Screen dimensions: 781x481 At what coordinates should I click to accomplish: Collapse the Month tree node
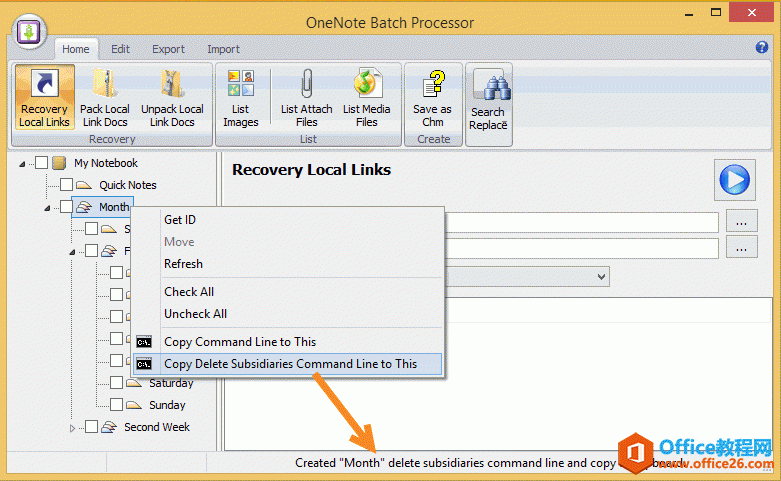[x=47, y=208]
